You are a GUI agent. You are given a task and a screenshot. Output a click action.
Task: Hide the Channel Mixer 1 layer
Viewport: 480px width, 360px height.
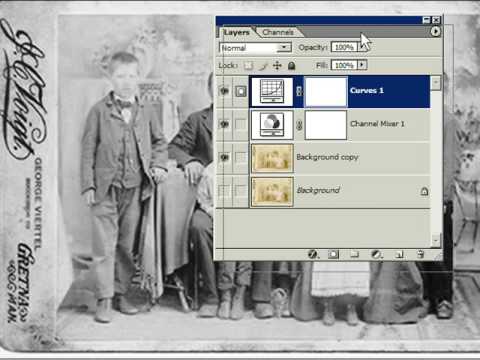pos(225,124)
